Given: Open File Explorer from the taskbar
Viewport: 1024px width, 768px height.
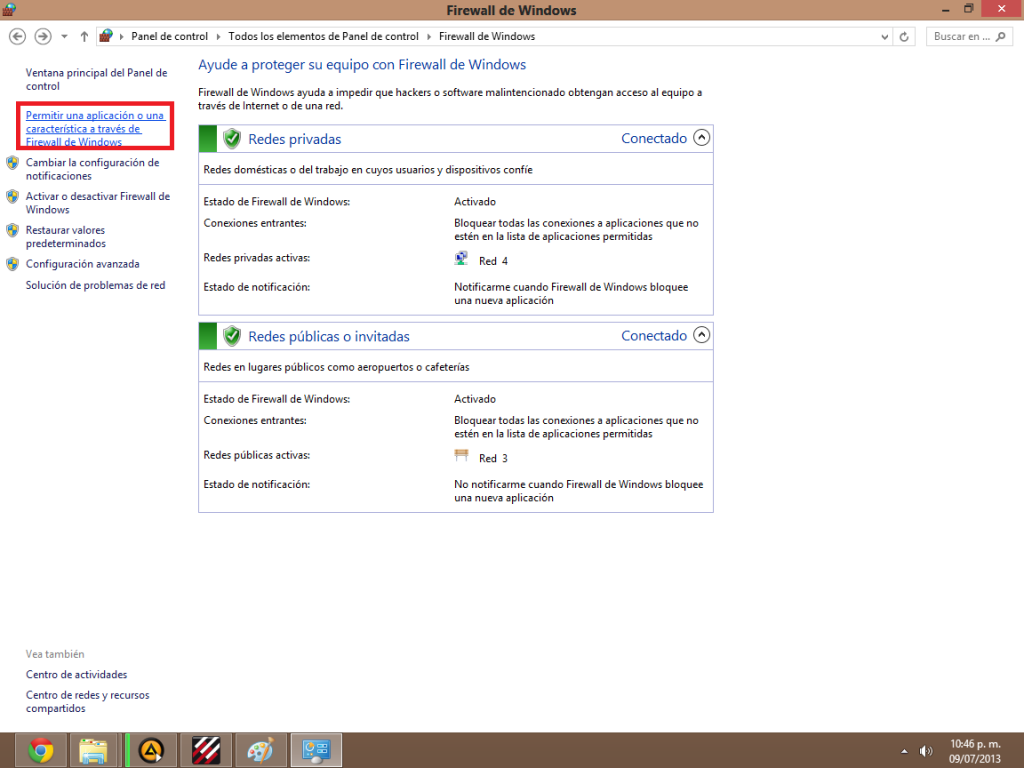Looking at the screenshot, I should pos(93,750).
